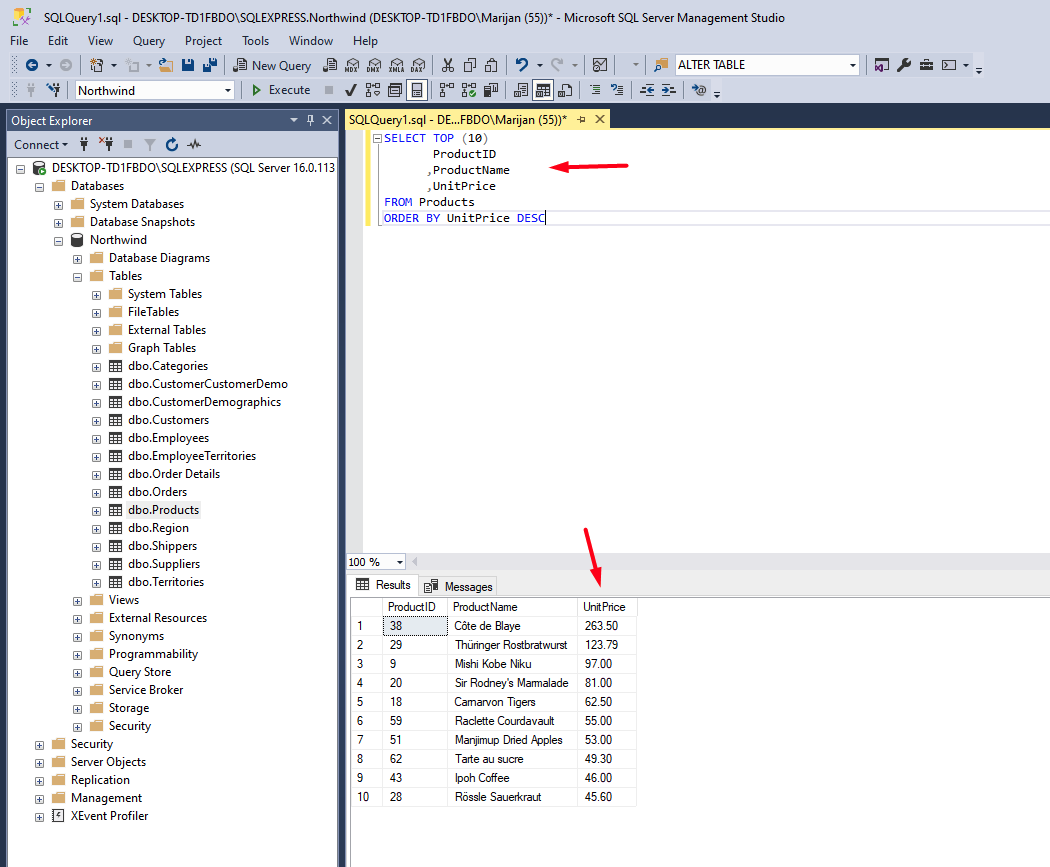Expand the Views folder node

click(78, 601)
